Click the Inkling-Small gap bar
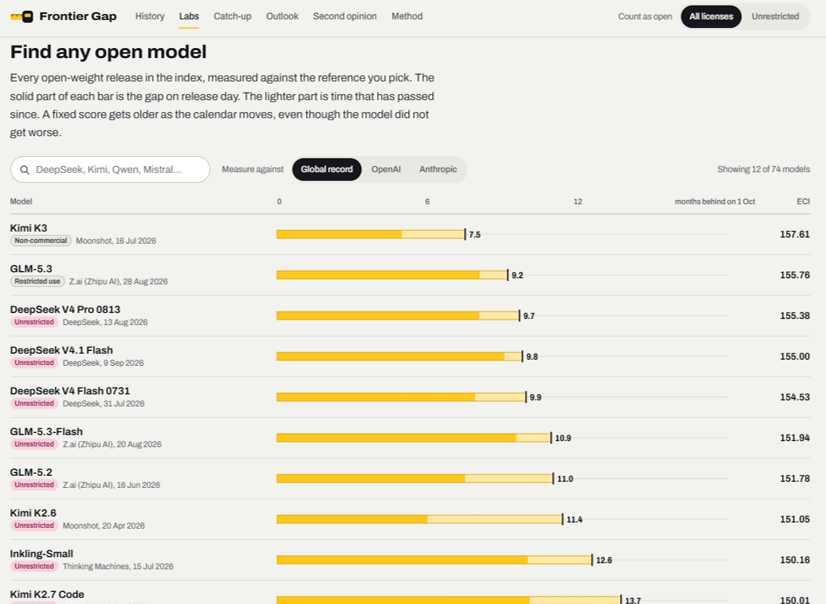The width and height of the screenshot is (826, 604). (435, 560)
